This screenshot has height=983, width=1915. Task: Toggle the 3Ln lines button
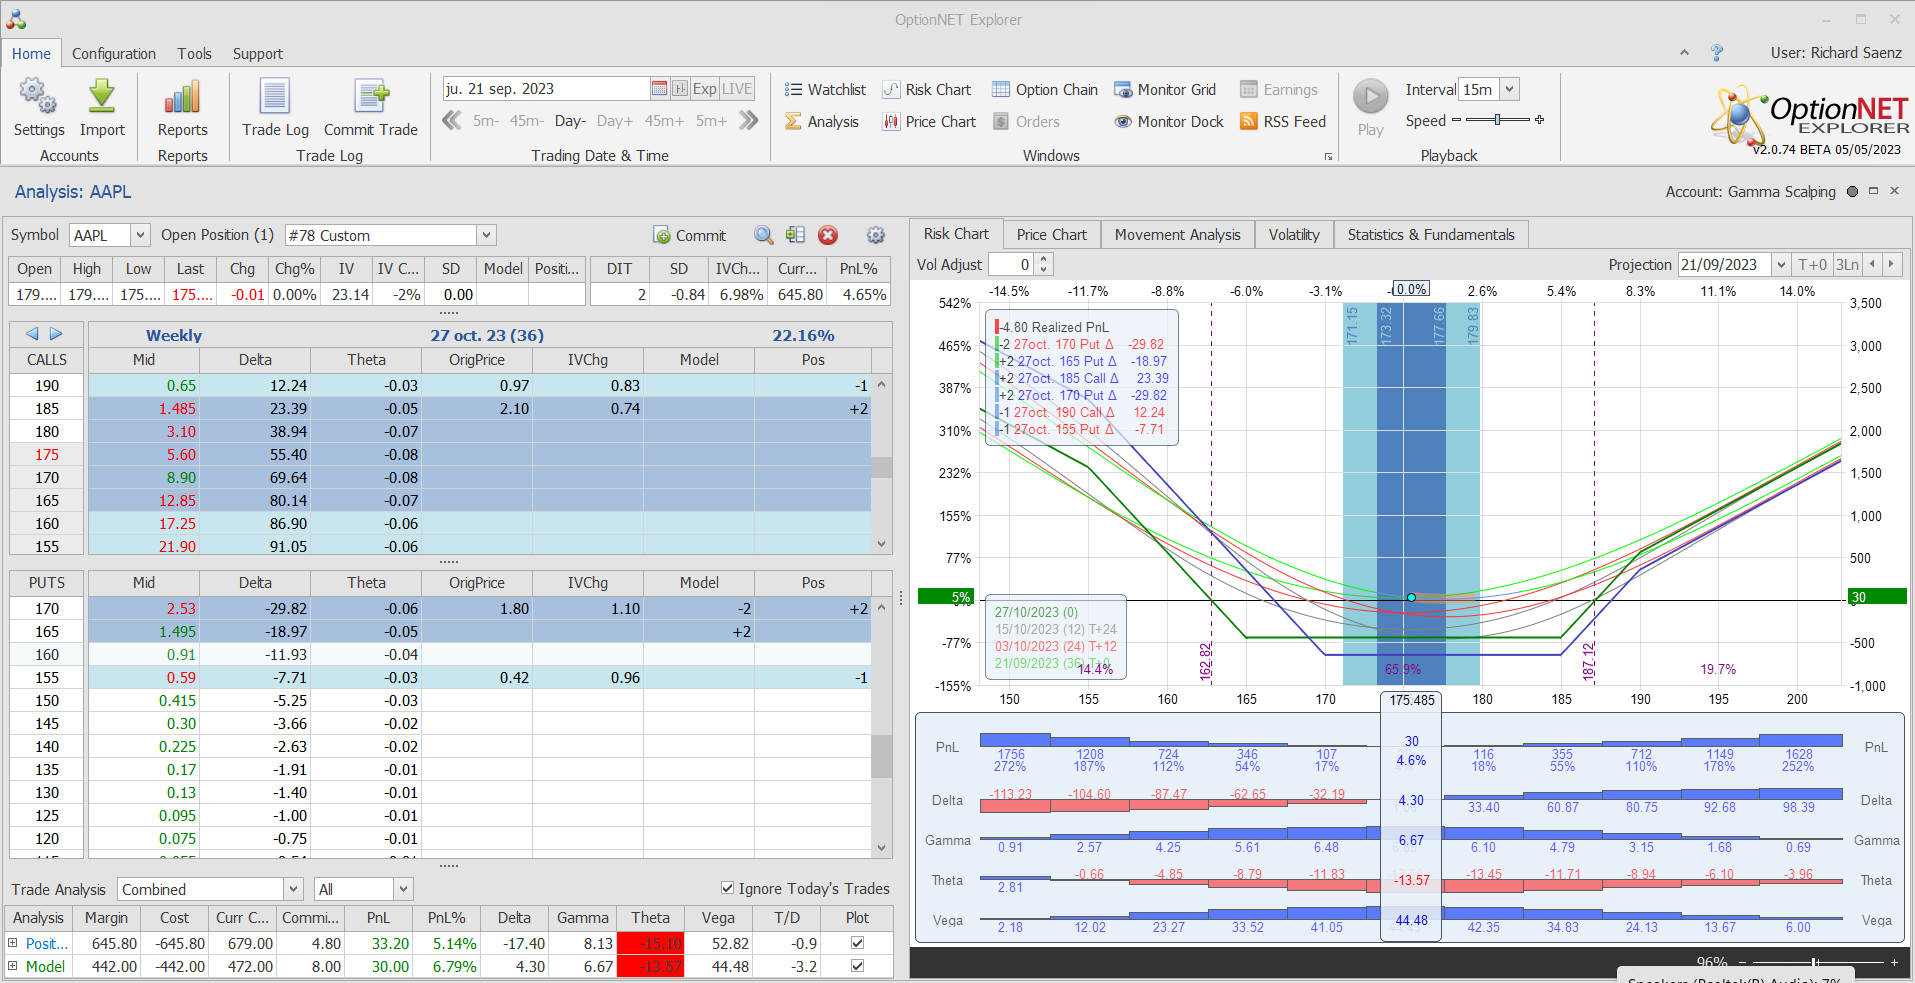[x=1847, y=264]
